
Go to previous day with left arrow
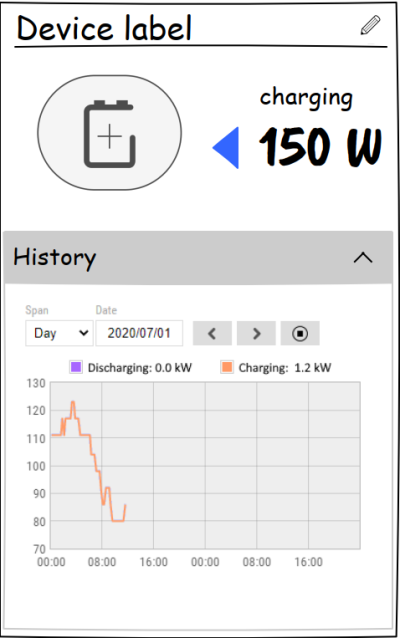pos(212,334)
